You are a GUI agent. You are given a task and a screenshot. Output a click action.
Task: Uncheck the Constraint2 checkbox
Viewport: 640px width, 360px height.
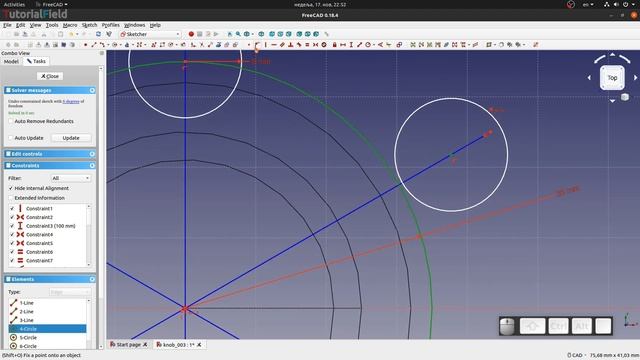[x=12, y=217]
